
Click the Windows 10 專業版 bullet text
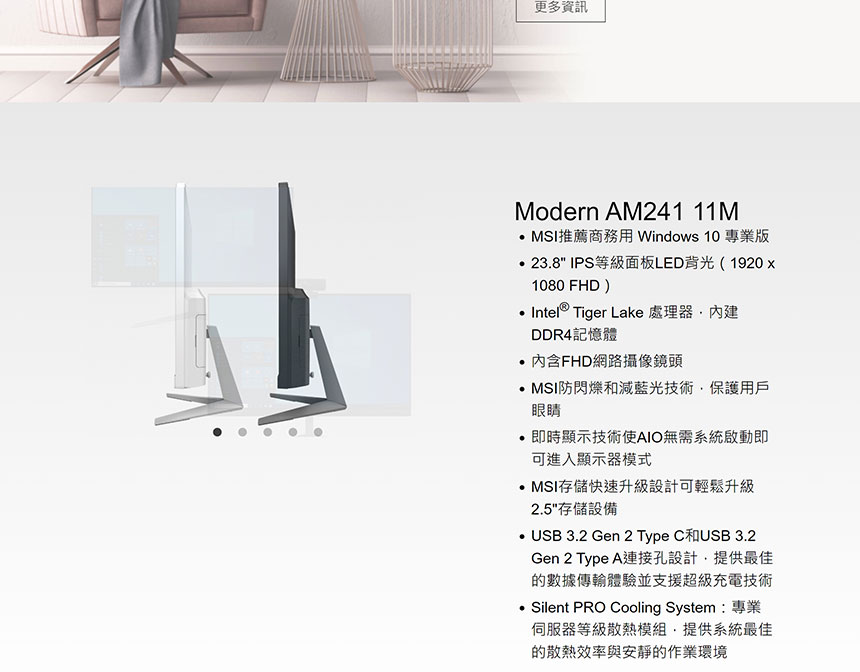tap(650, 236)
